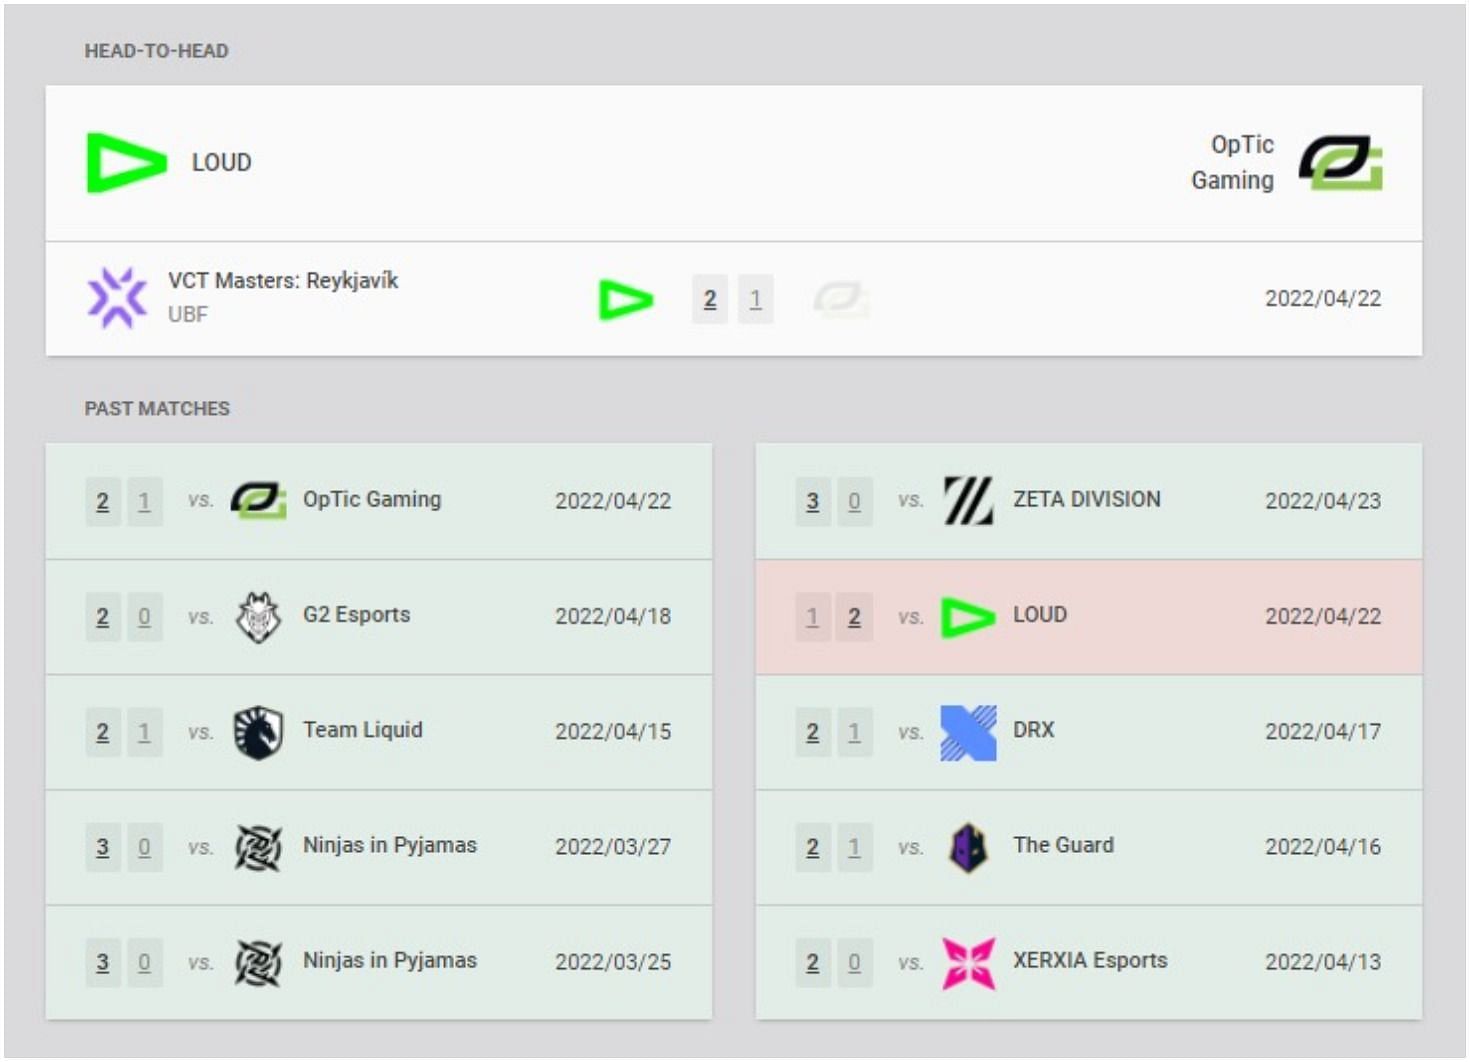Click The Guard logo

(968, 847)
